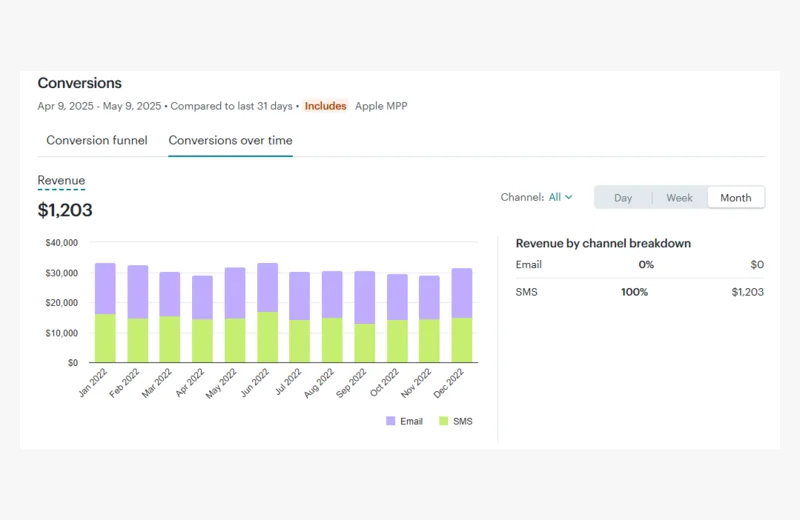Click the Mar 2022 axis label
Viewport: 800px width, 520px height.
tap(157, 383)
